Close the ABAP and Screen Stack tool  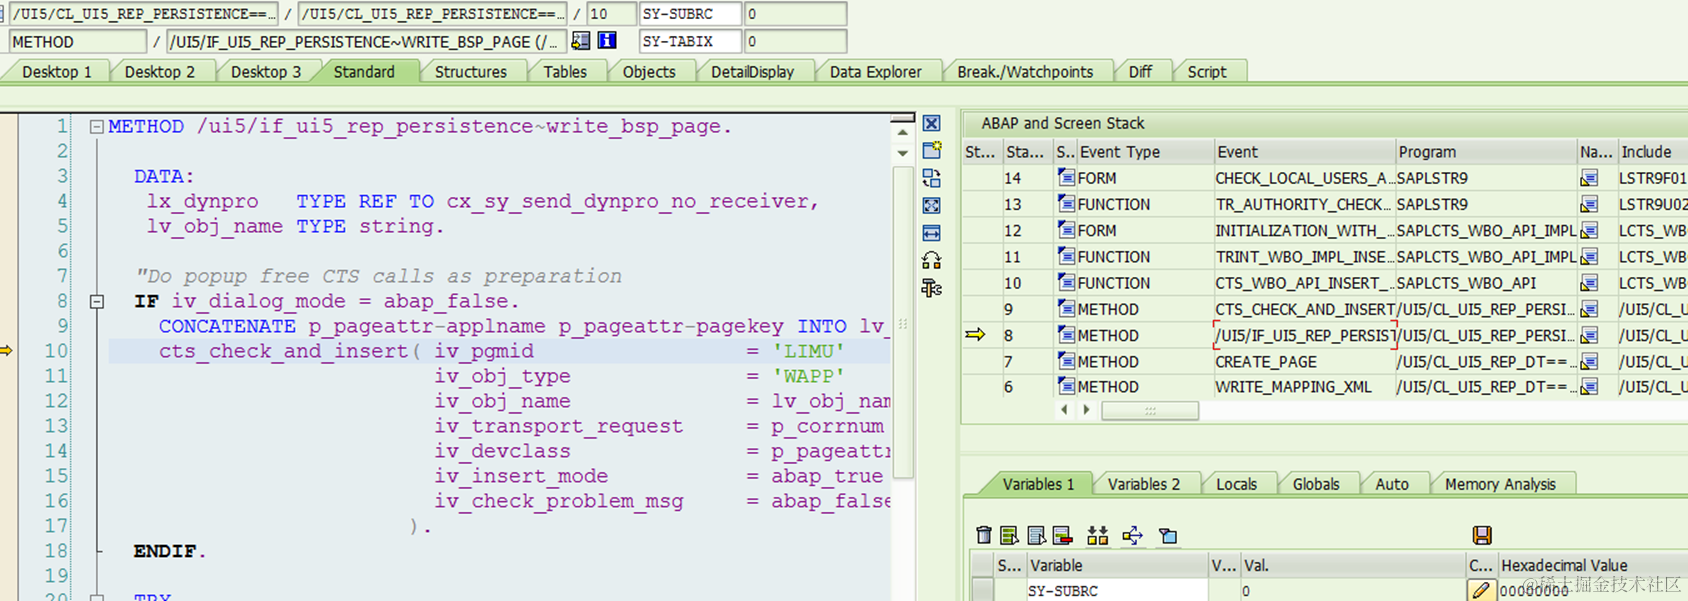tap(931, 123)
